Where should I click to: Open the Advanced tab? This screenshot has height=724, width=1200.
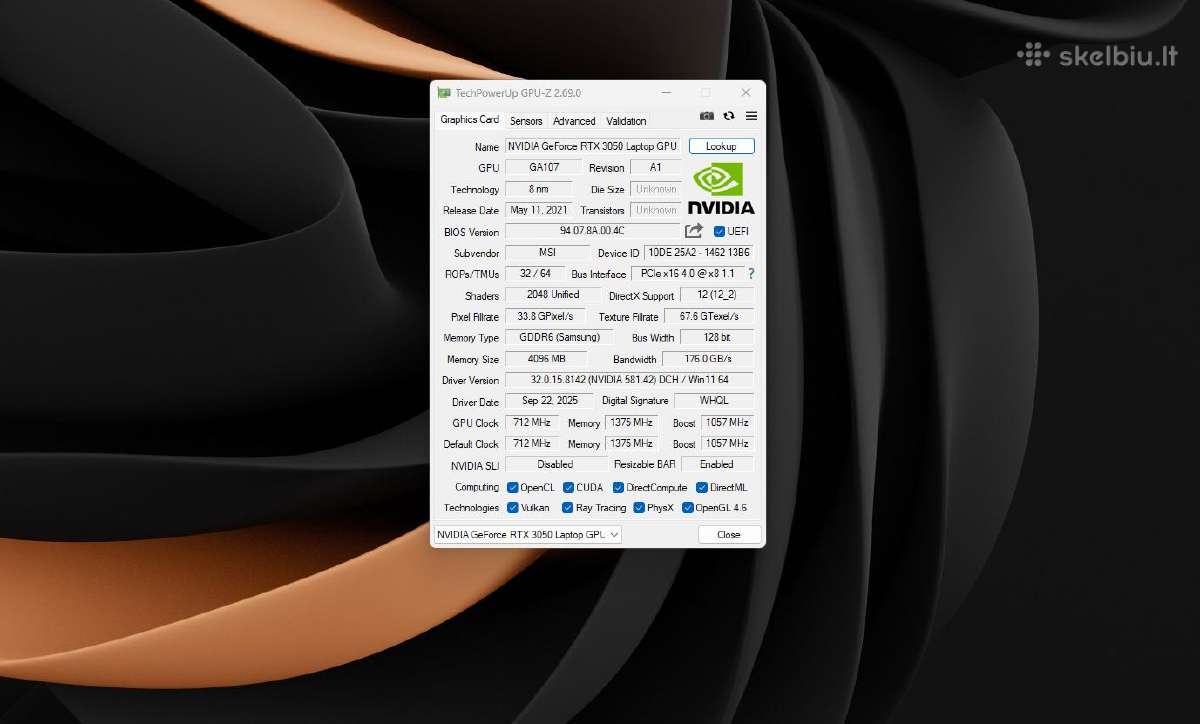574,121
